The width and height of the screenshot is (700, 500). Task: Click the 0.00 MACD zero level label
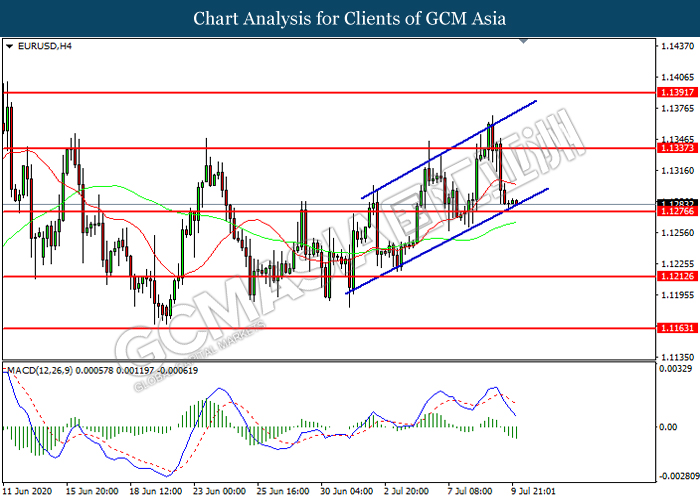click(670, 428)
